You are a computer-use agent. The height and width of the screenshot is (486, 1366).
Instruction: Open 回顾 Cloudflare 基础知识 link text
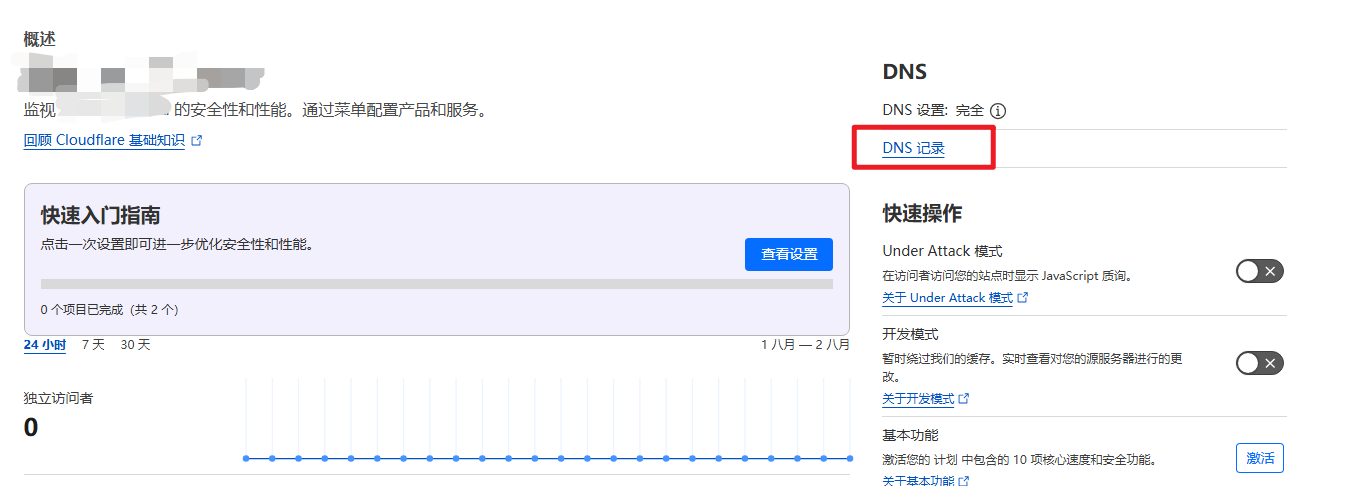[x=104, y=141]
